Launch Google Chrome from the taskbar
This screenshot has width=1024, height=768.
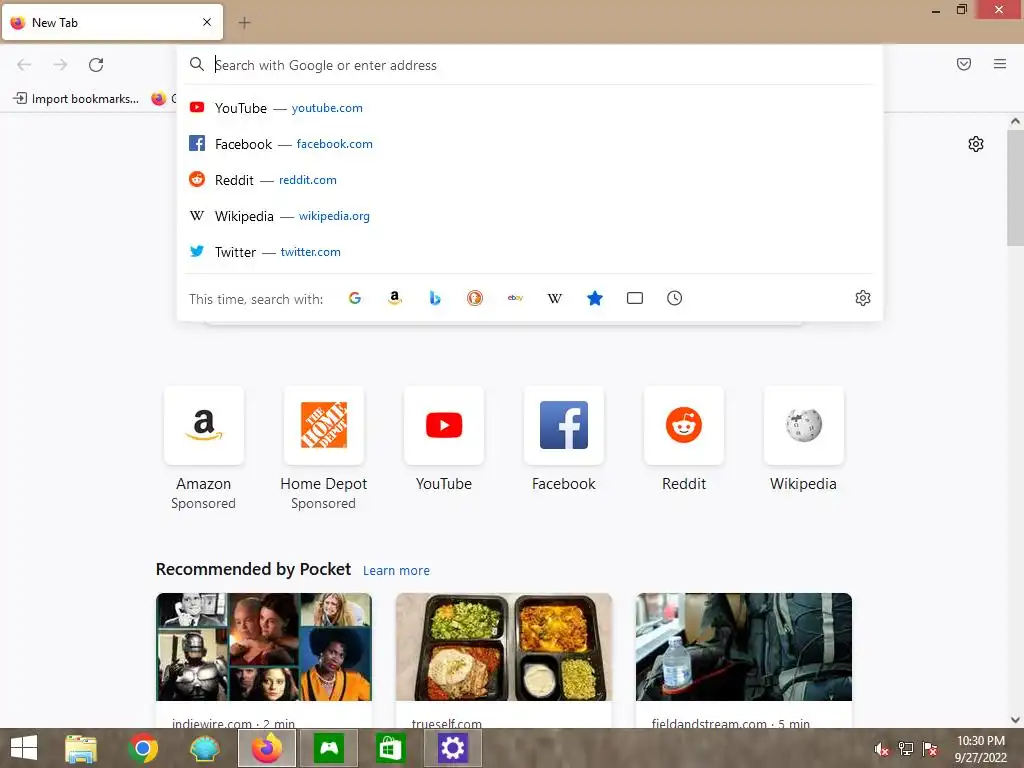[142, 748]
